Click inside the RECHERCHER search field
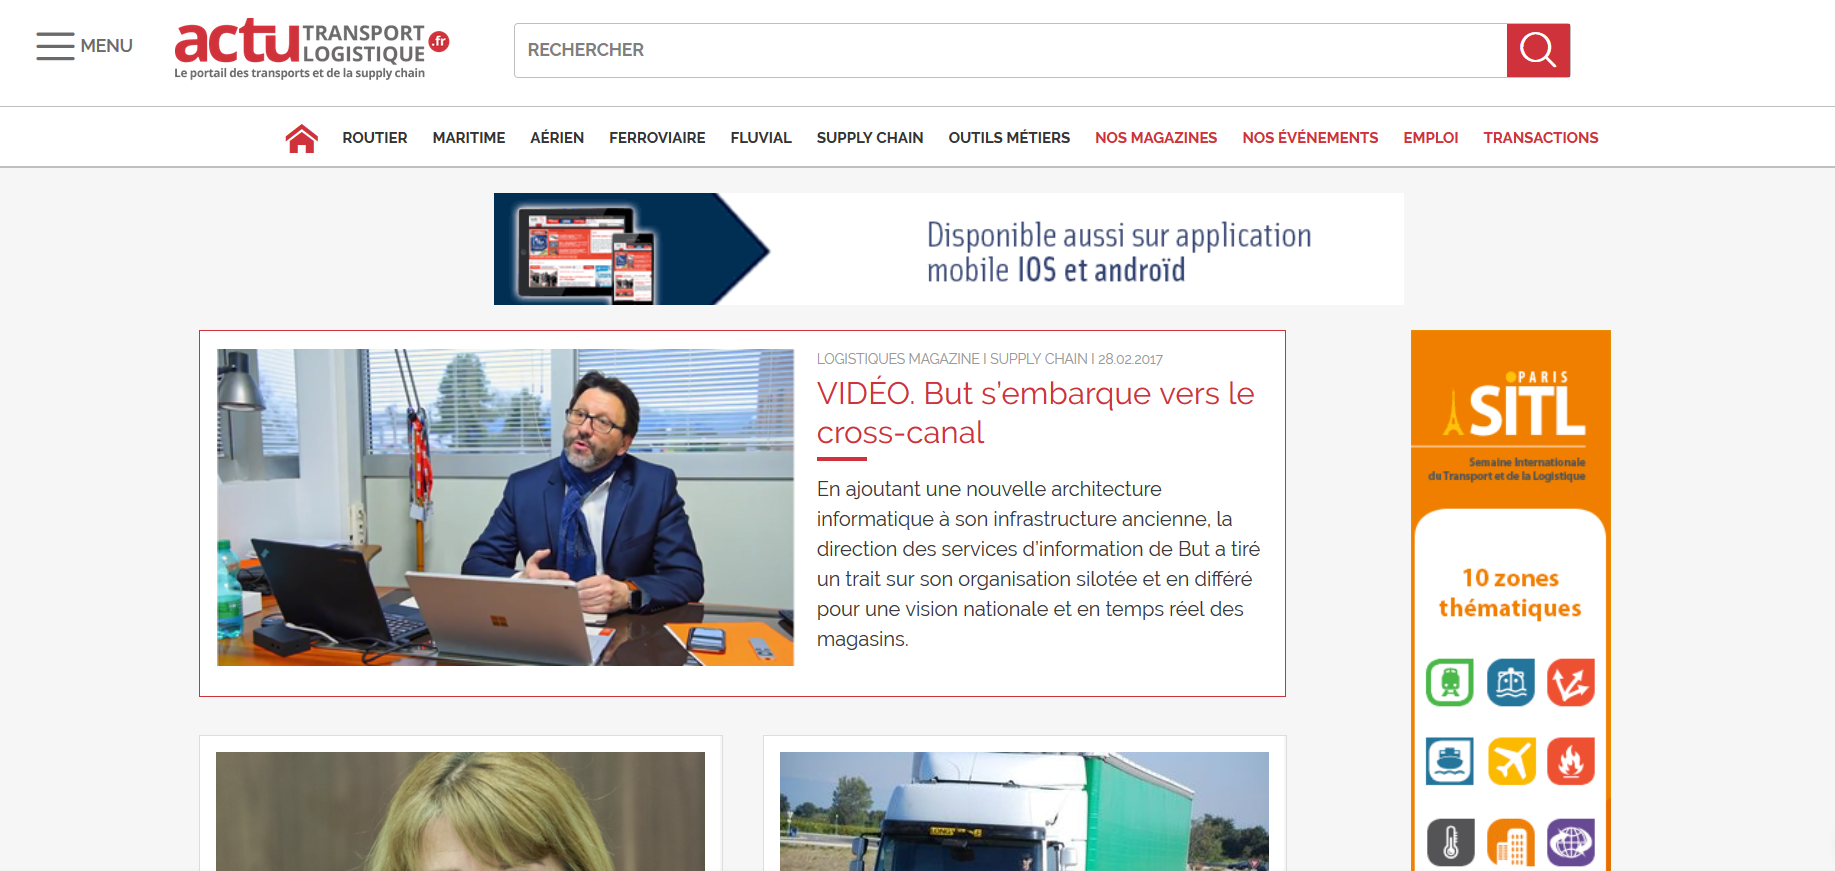The image size is (1835, 871). point(1010,50)
